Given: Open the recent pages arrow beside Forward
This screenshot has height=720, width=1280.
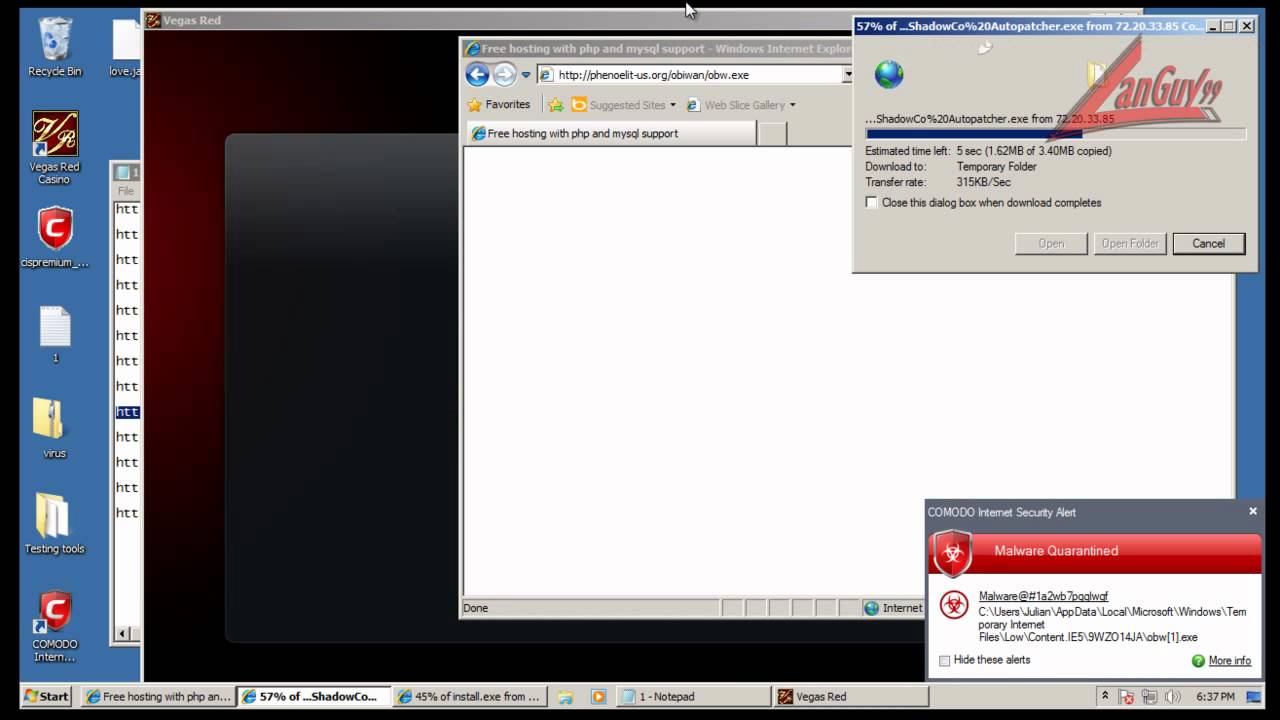Looking at the screenshot, I should coord(526,75).
